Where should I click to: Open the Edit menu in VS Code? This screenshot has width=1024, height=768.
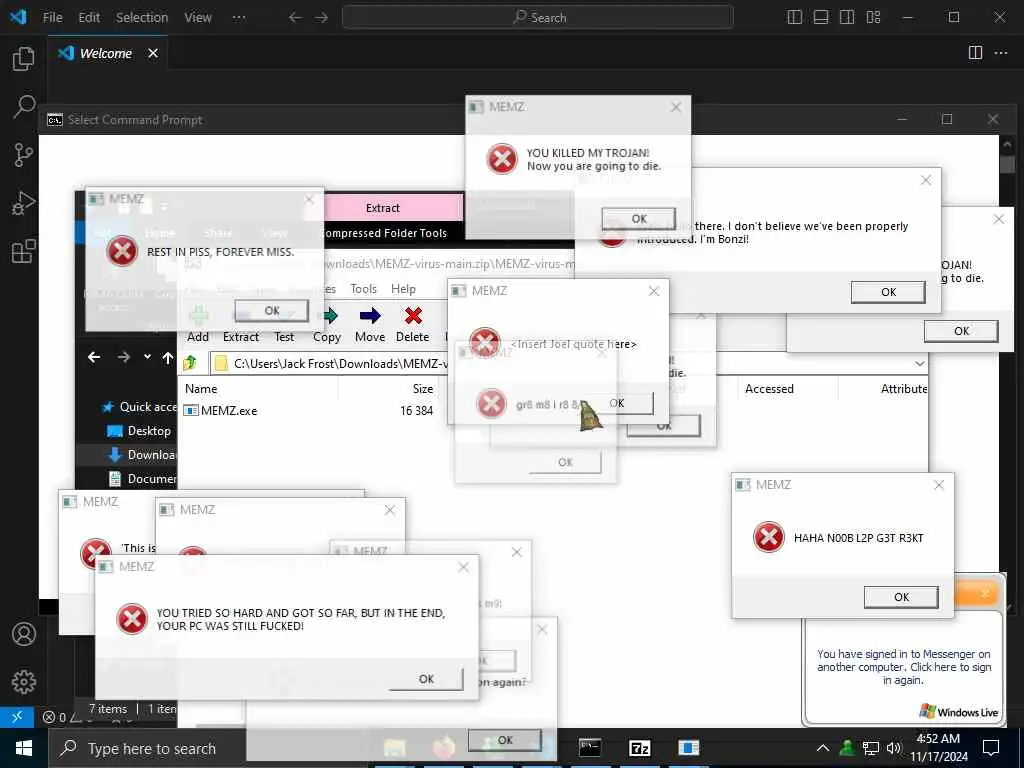tap(89, 18)
